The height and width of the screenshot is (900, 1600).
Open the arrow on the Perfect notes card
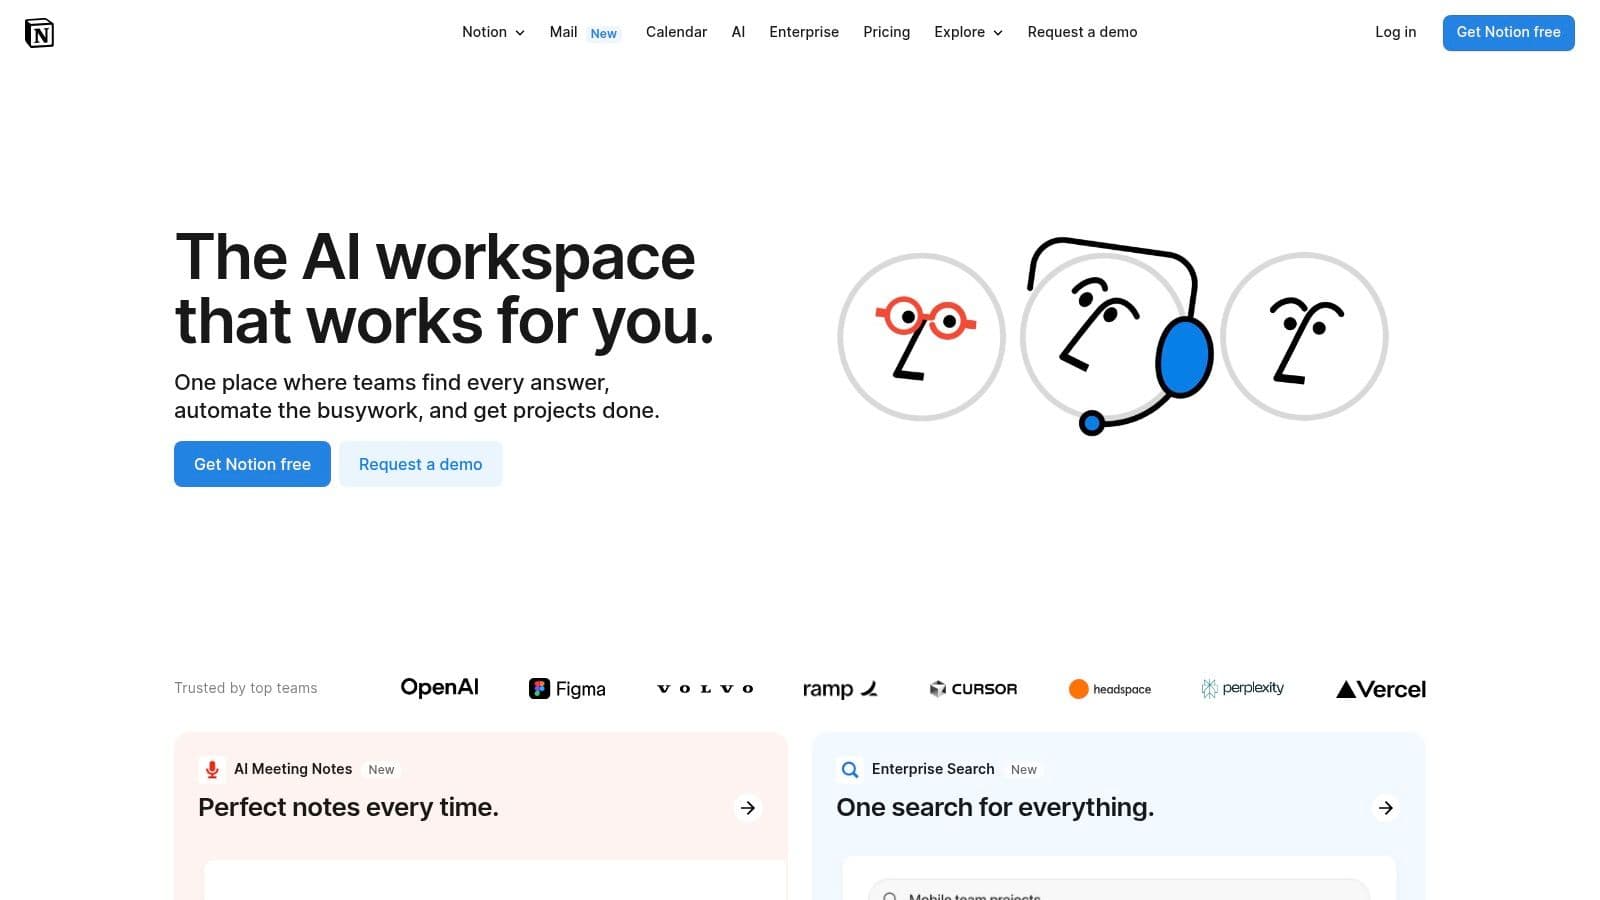click(747, 808)
